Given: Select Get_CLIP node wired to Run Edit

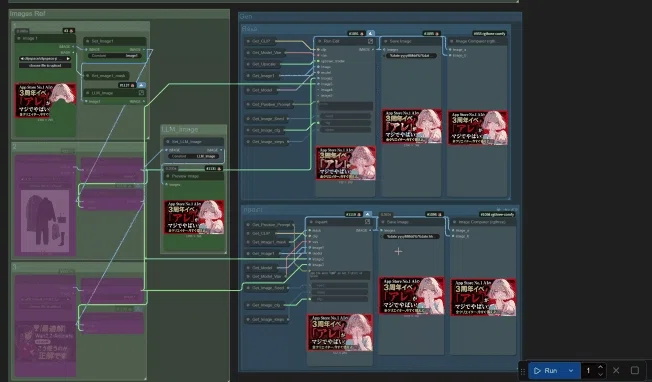Looking at the screenshot, I should click(260, 41).
